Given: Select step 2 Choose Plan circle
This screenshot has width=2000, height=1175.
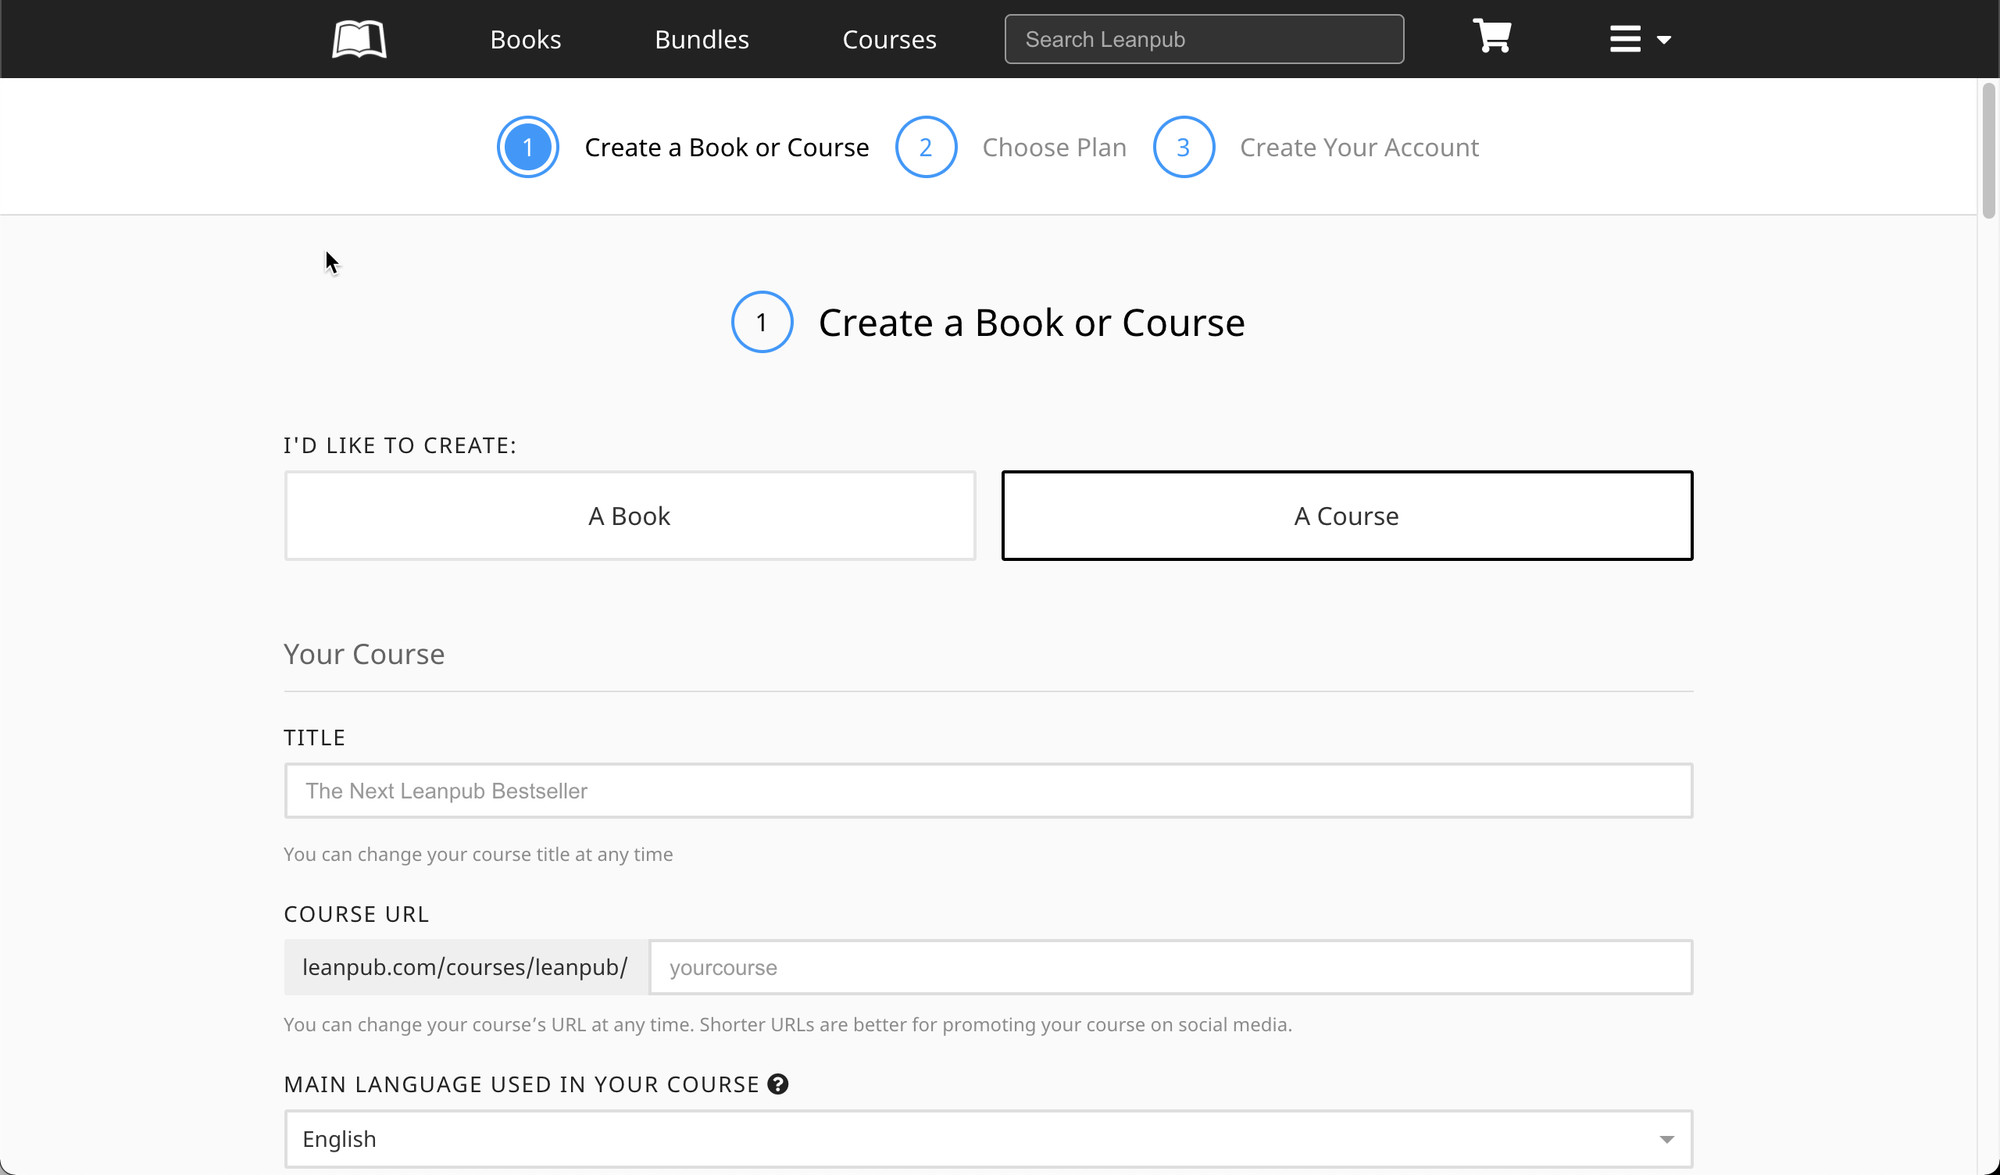Looking at the screenshot, I should 926,147.
